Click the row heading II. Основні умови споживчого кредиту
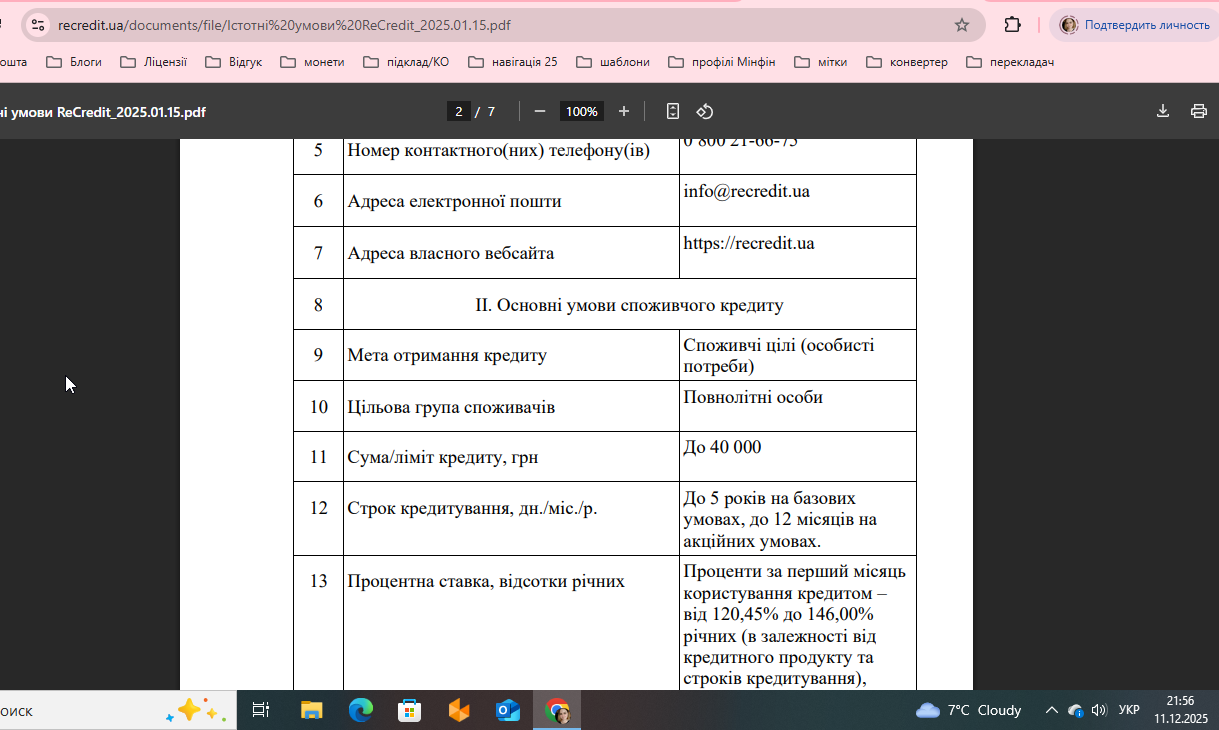The width and height of the screenshot is (1219, 730). 629,305
